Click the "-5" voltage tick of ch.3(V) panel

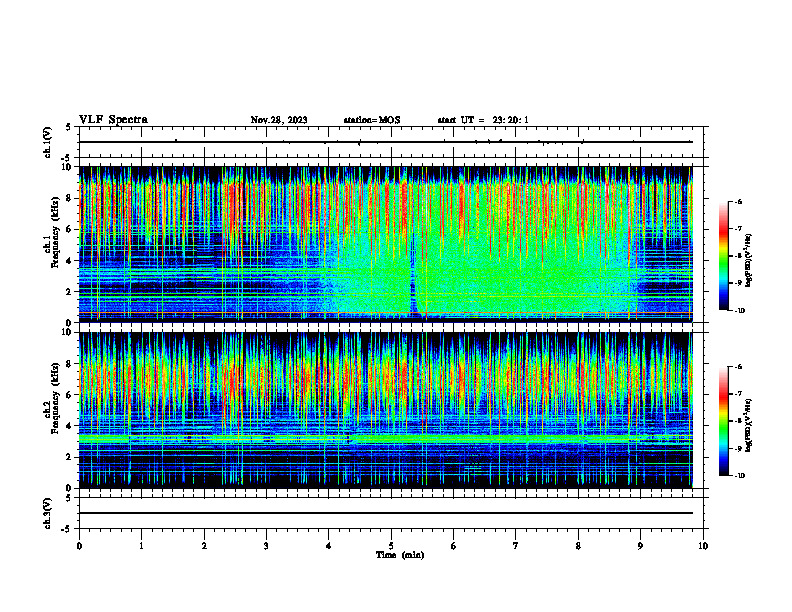point(67,529)
